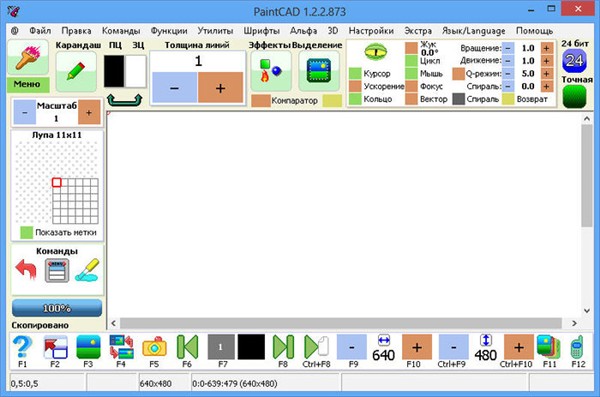Open the Правка menu
600x397 pixels.
[76, 31]
